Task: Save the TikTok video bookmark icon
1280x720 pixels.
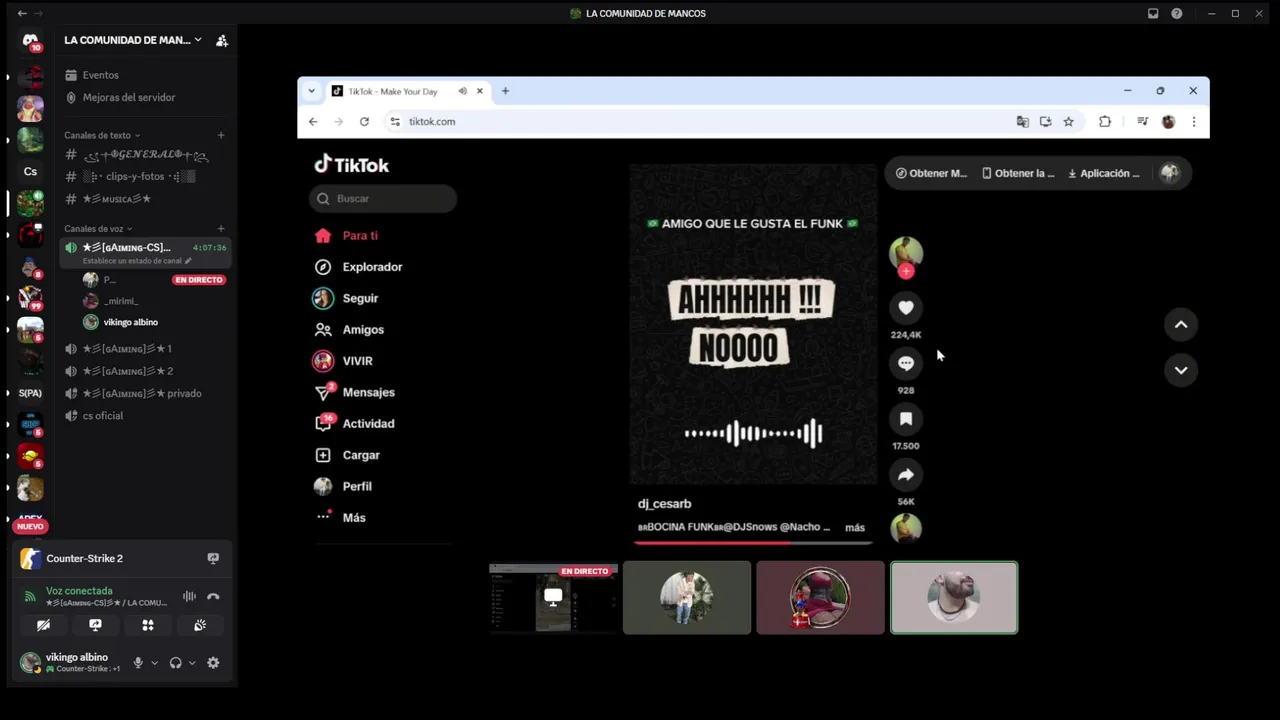Action: pos(906,419)
